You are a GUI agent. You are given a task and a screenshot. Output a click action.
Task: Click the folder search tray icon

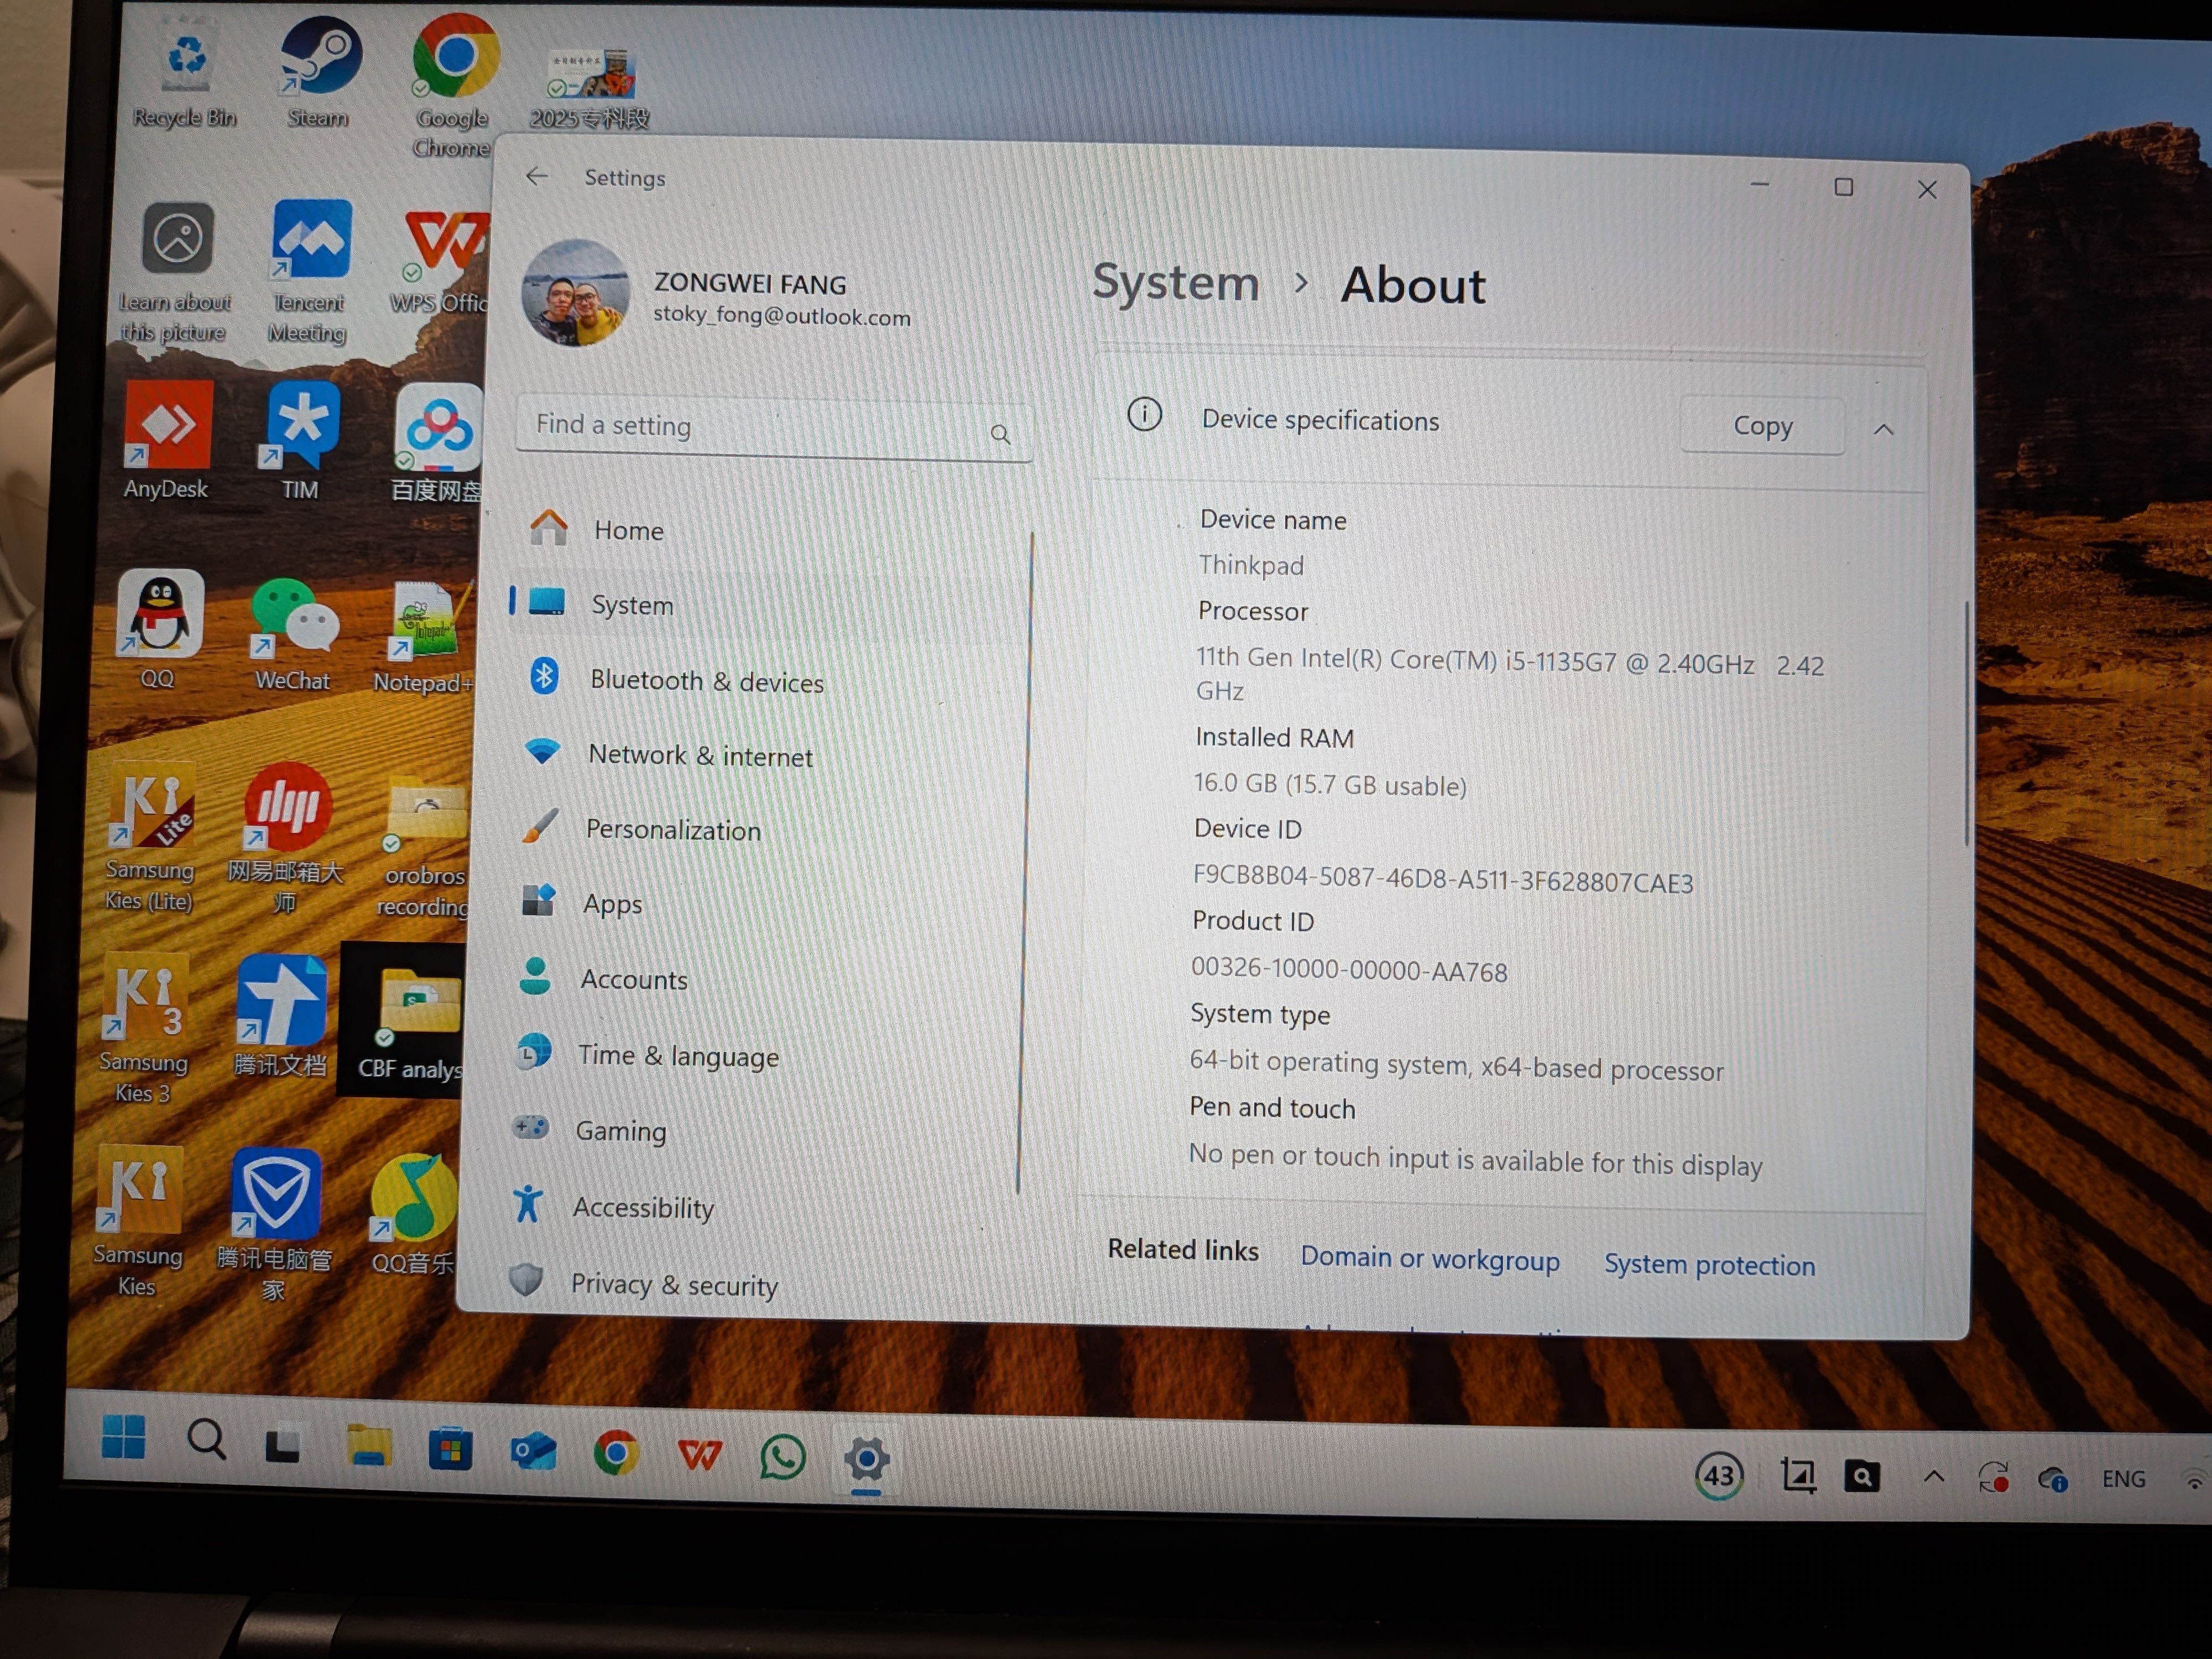pyautogui.click(x=1862, y=1476)
